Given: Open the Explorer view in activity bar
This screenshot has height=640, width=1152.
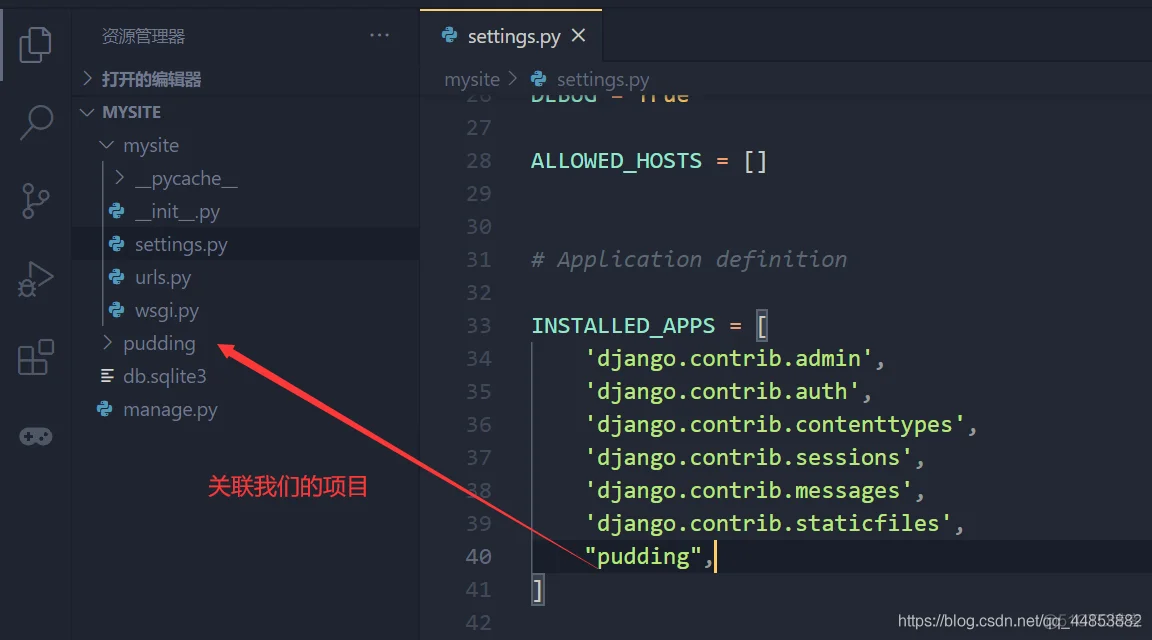Looking at the screenshot, I should point(35,45).
